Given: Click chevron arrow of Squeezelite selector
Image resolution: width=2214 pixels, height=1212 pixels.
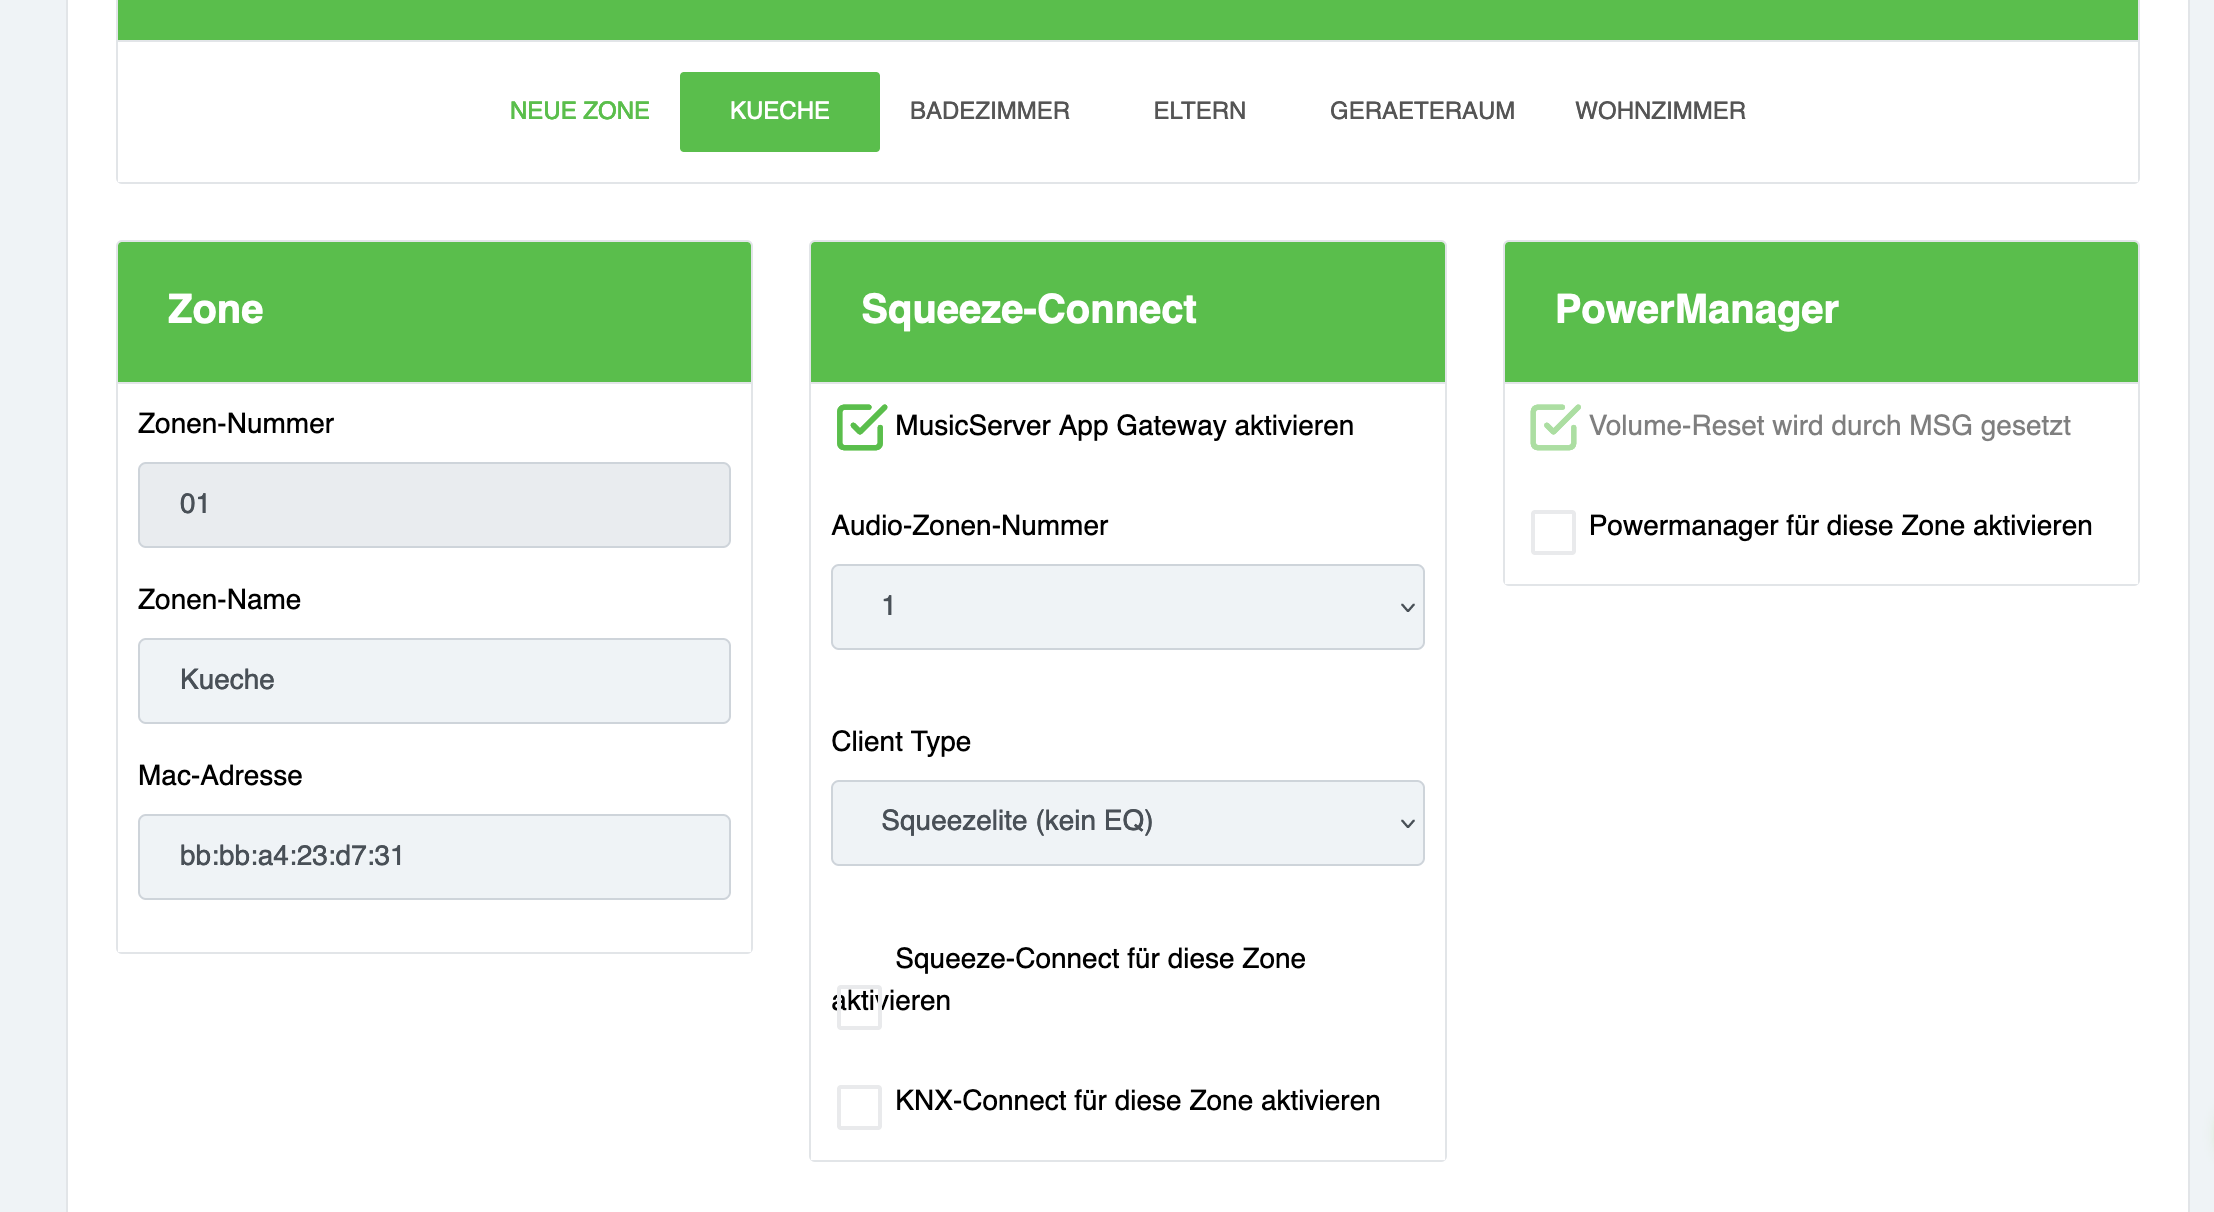Looking at the screenshot, I should tap(1407, 824).
